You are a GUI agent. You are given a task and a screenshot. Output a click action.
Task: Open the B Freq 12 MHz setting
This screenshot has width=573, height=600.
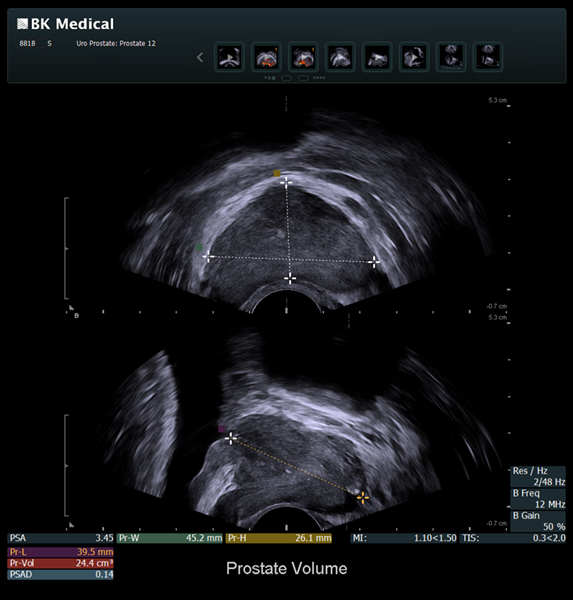click(538, 499)
